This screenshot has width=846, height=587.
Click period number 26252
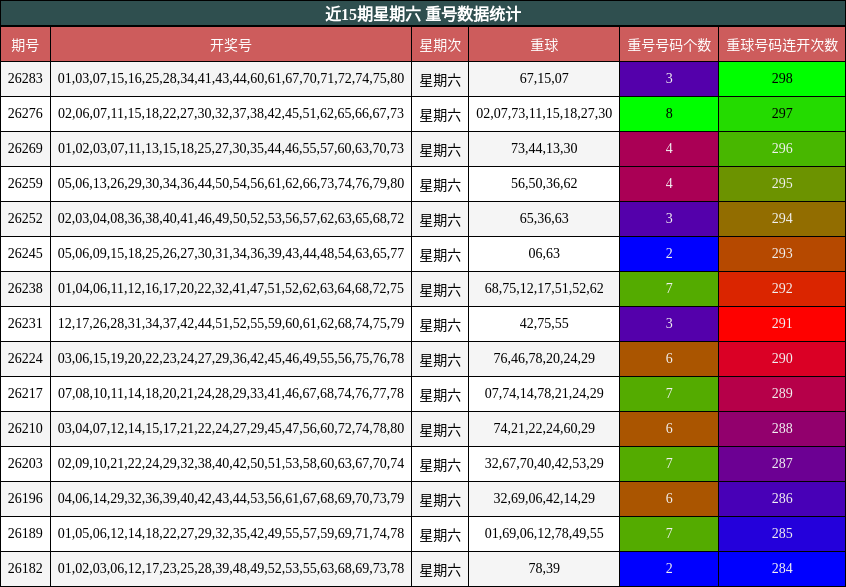[25, 219]
